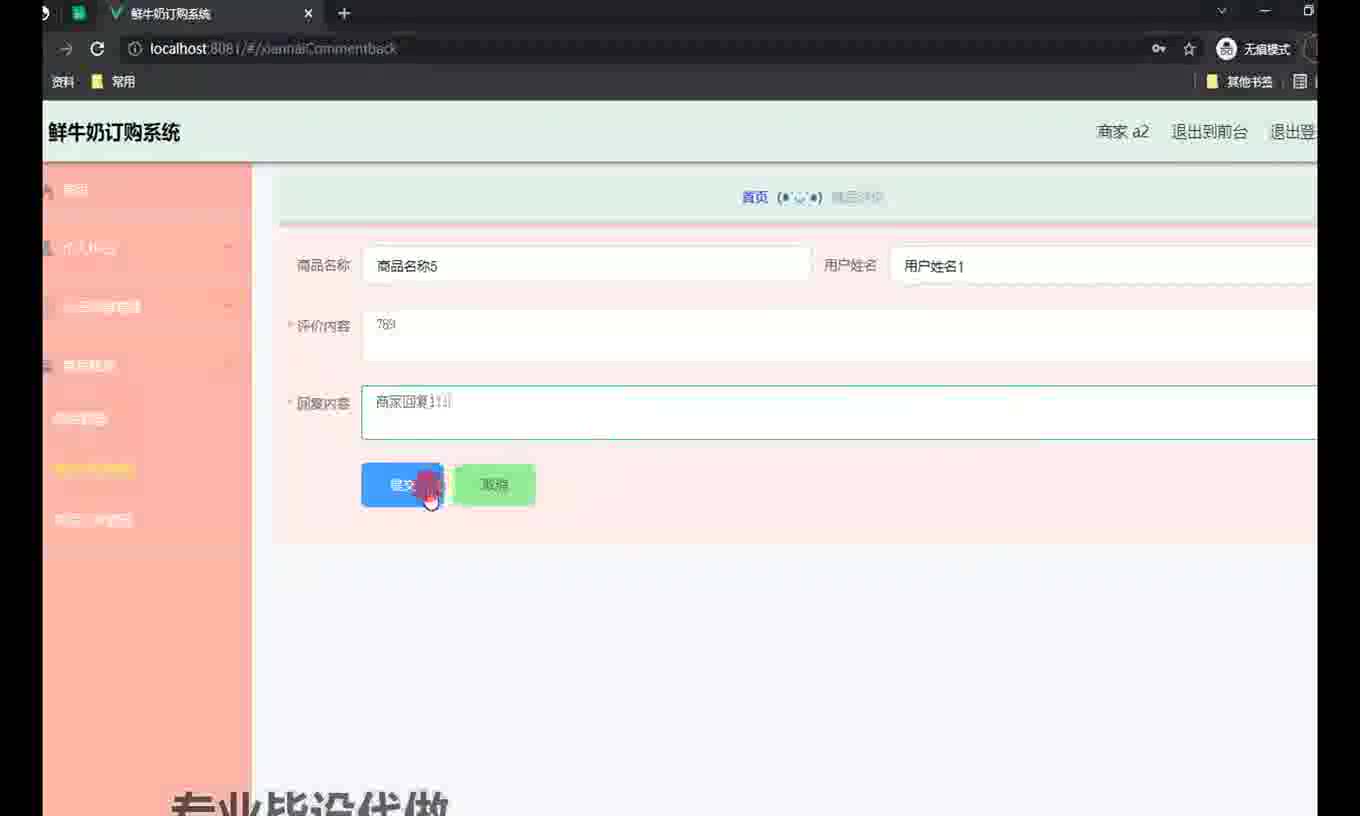Open the reading list icon
The width and height of the screenshot is (1360, 816).
1300,82
